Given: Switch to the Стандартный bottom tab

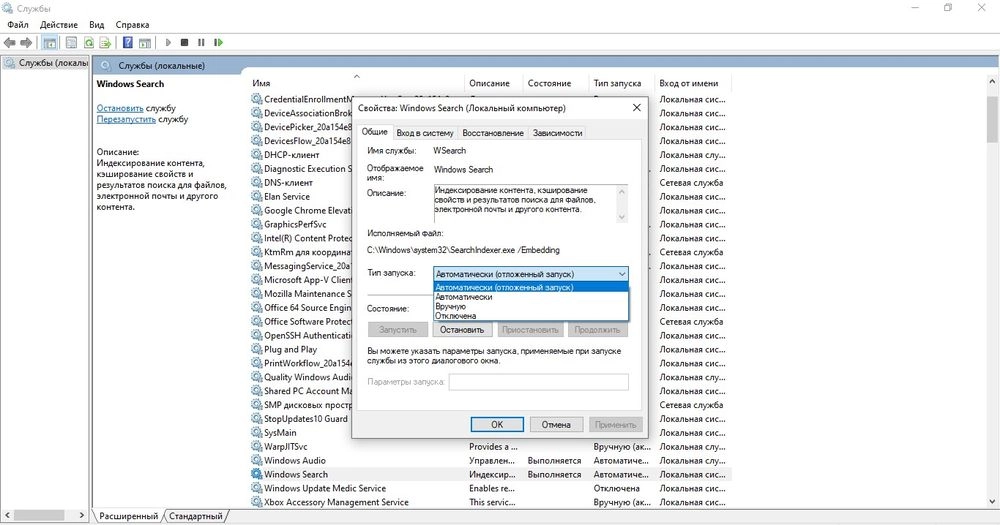Looking at the screenshot, I should pyautogui.click(x=196, y=516).
